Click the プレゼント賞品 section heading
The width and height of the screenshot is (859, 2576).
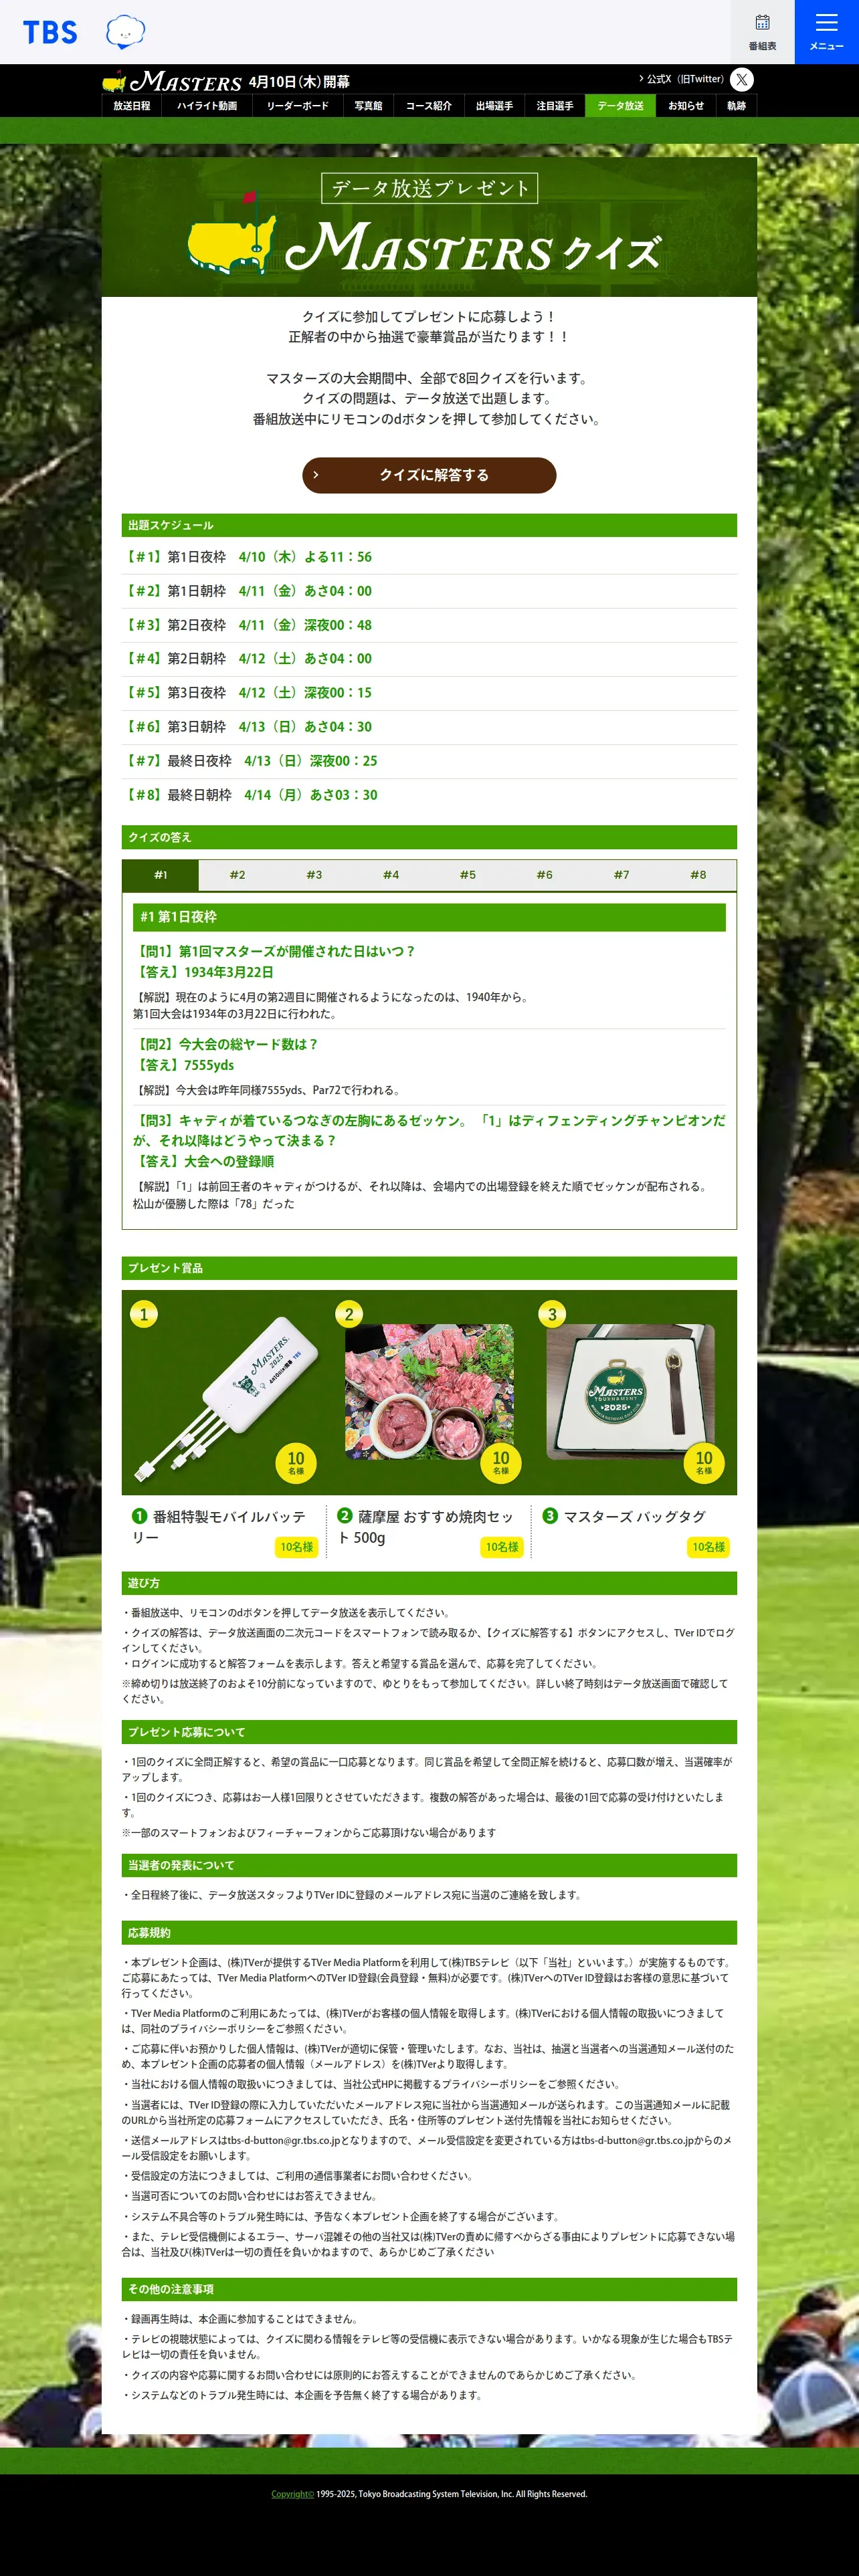coord(429,1268)
